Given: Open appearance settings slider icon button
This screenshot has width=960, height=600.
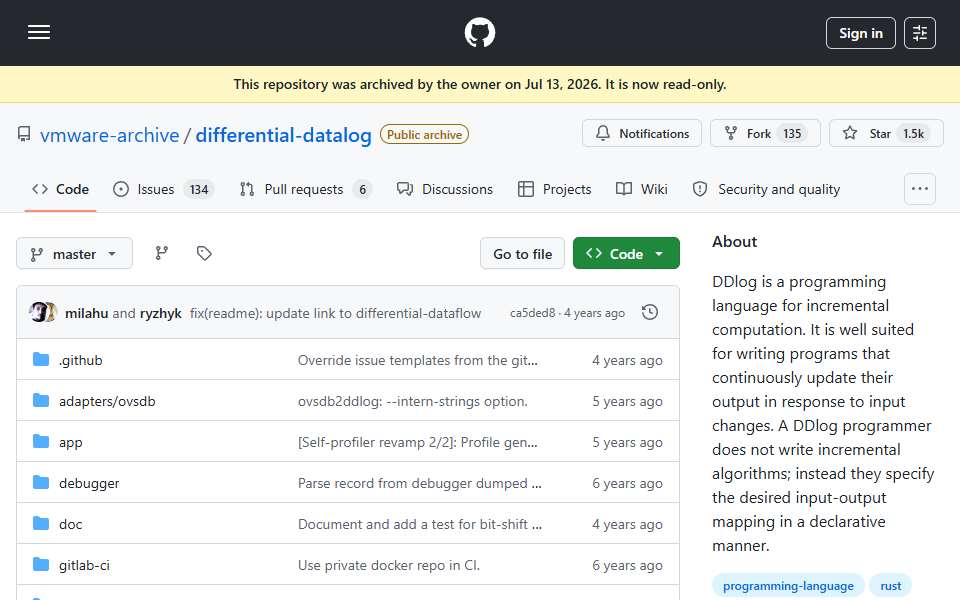Looking at the screenshot, I should [919, 33].
